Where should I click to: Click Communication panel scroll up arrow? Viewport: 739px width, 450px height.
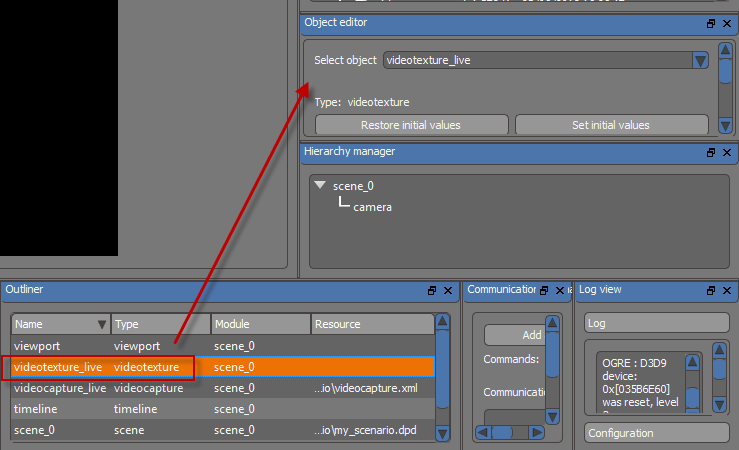coord(552,323)
